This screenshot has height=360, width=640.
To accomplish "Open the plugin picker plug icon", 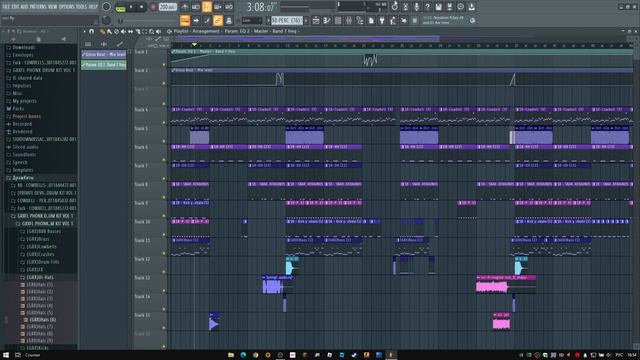I will [x=382, y=20].
